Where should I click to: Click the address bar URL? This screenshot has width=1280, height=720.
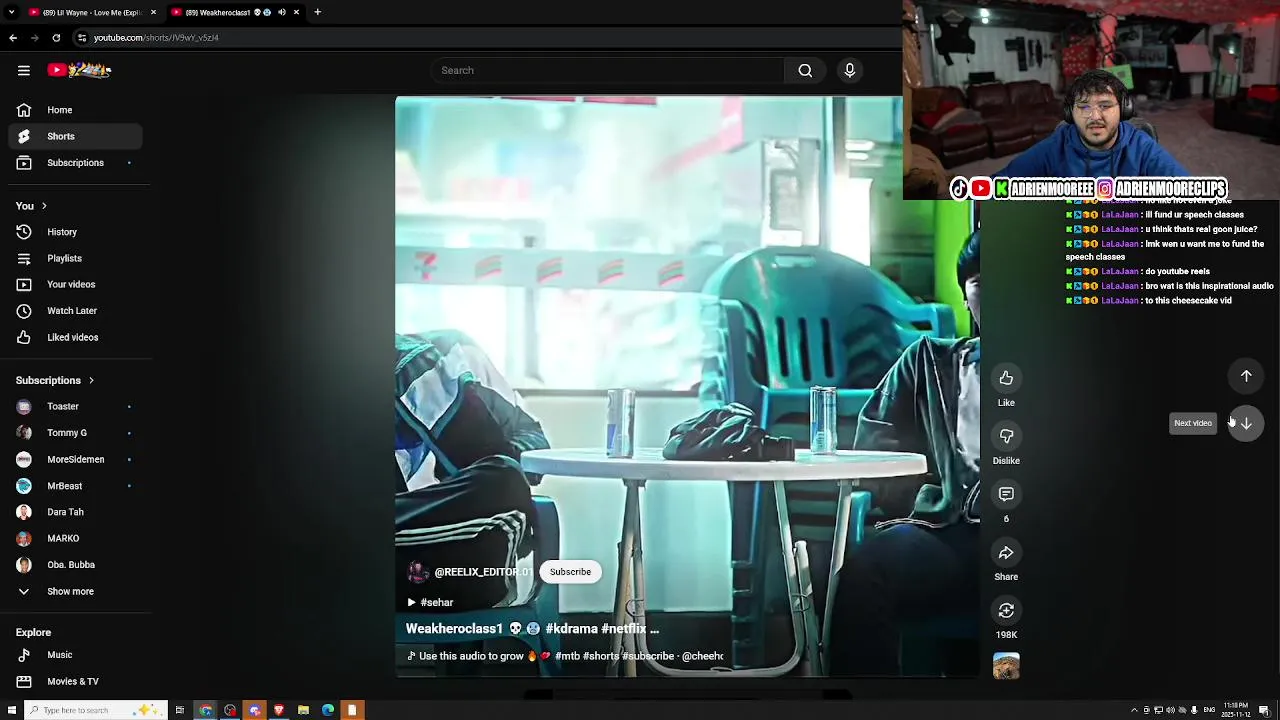pos(156,38)
